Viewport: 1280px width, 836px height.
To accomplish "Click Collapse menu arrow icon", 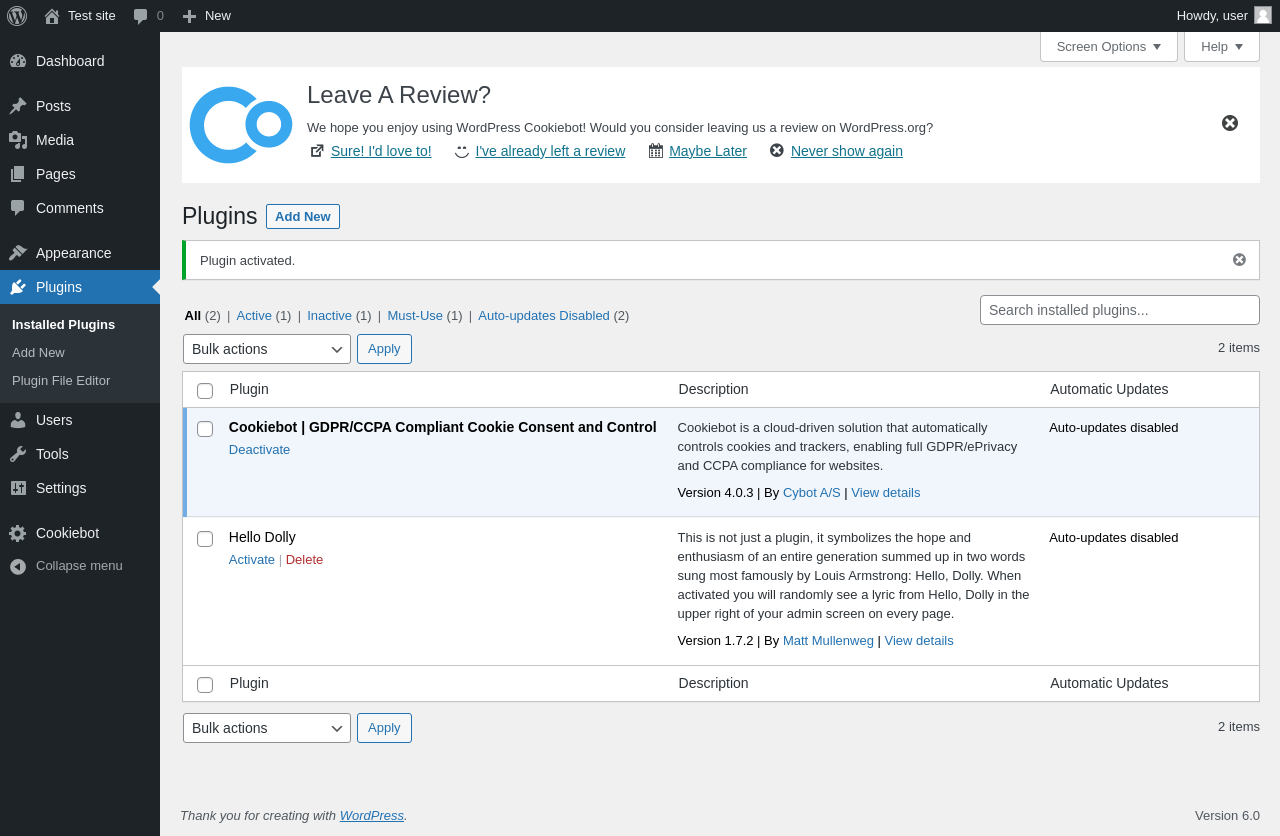I will click(18, 566).
